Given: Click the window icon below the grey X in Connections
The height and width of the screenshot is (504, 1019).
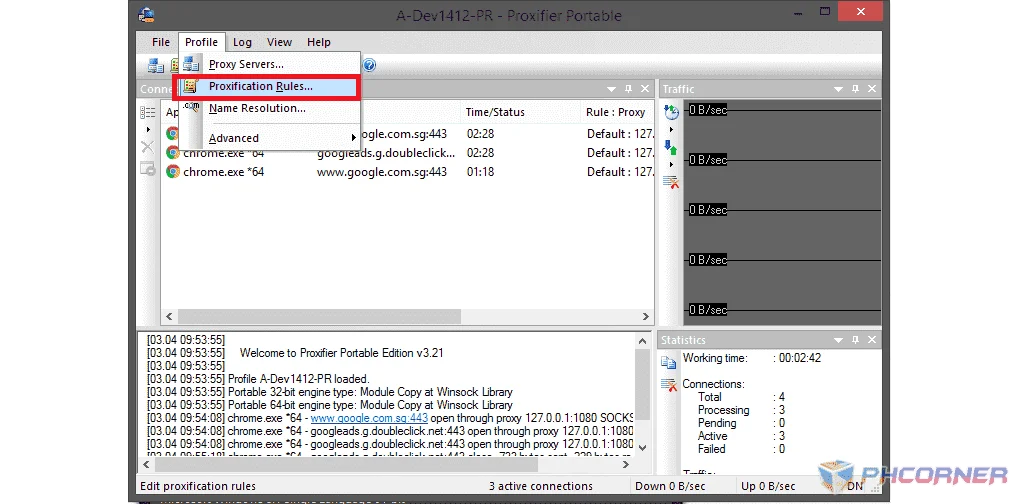Looking at the screenshot, I should click(148, 169).
